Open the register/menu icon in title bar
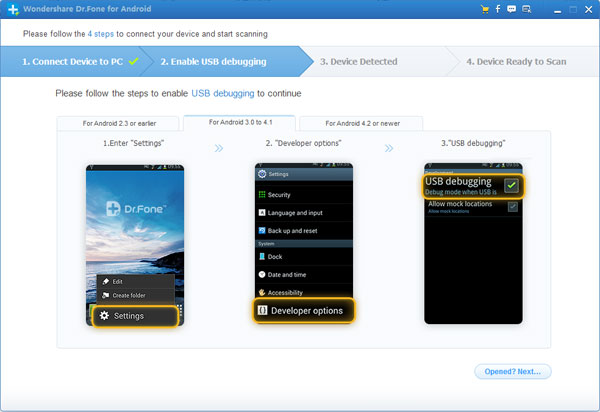Viewport: 600px width, 412px height. point(527,9)
